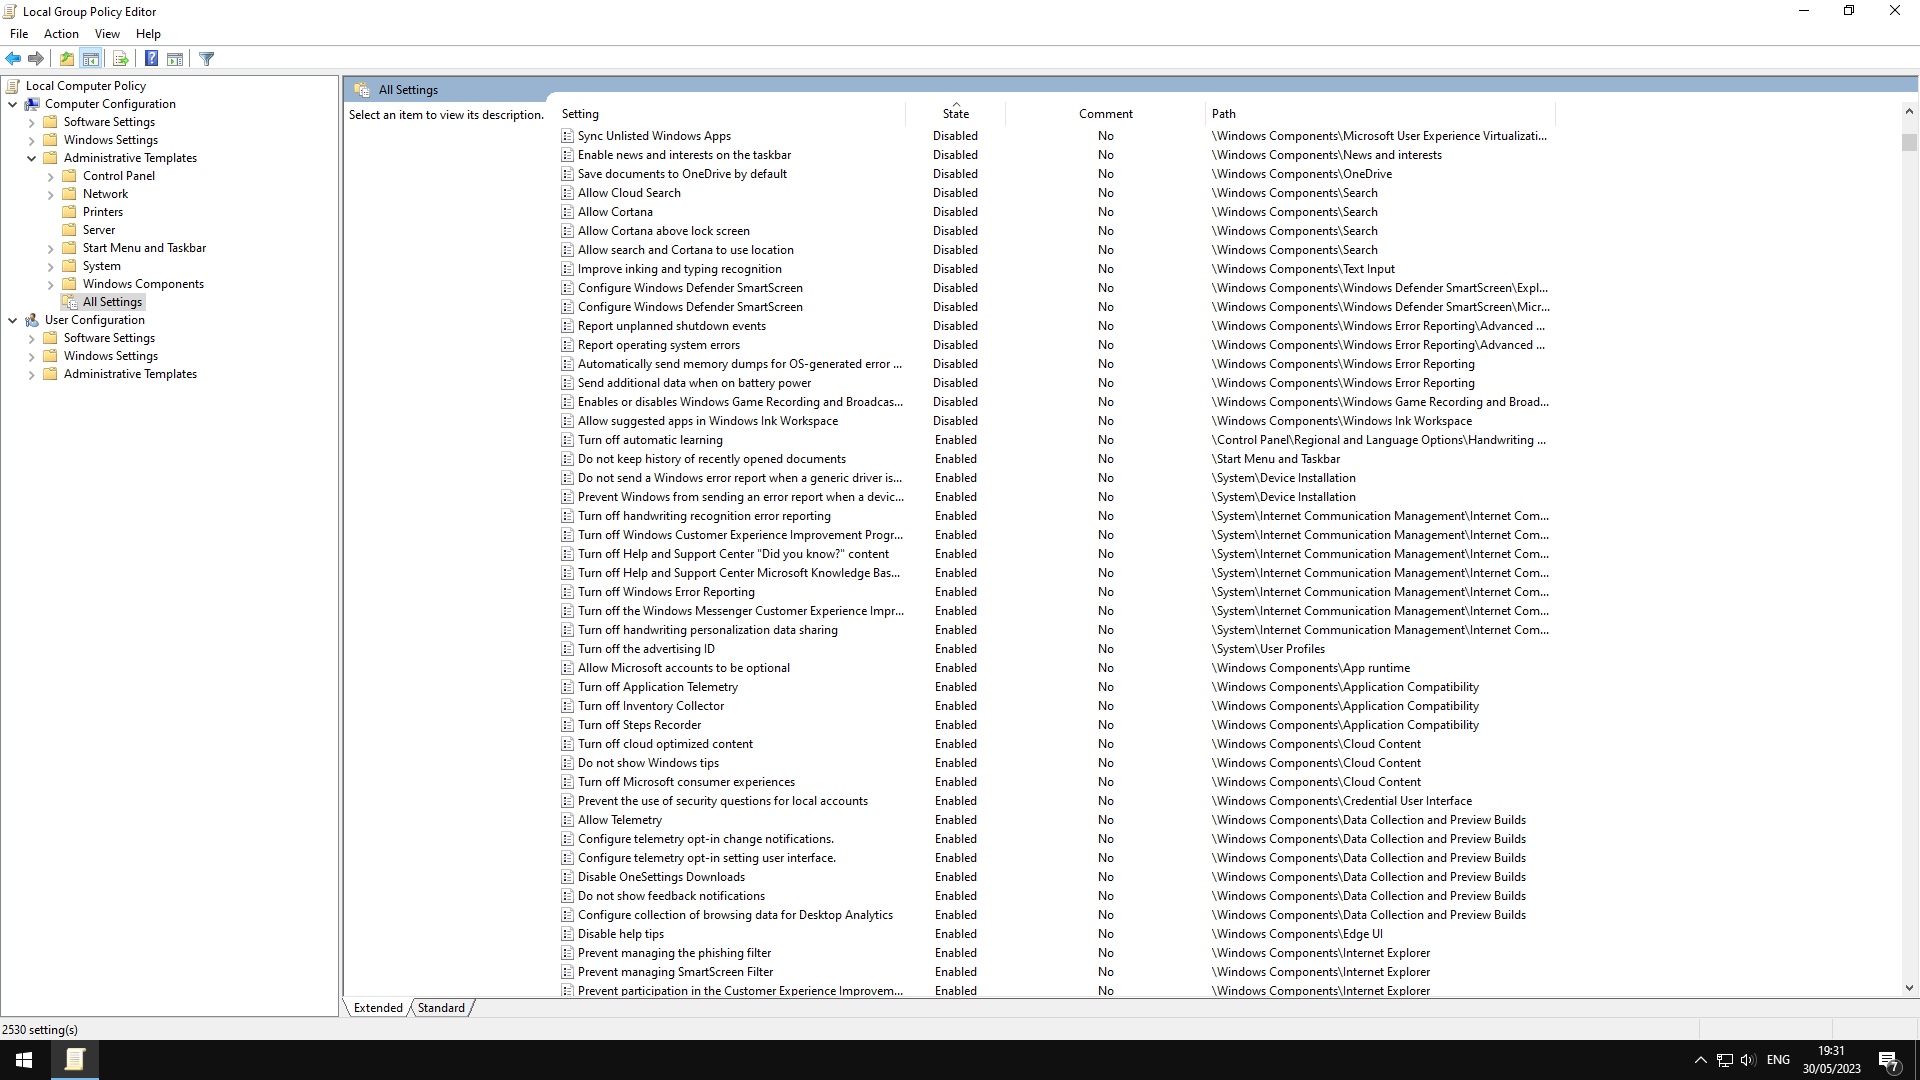
Task: Click the volume speaker icon in the tray
Action: [x=1748, y=1060]
